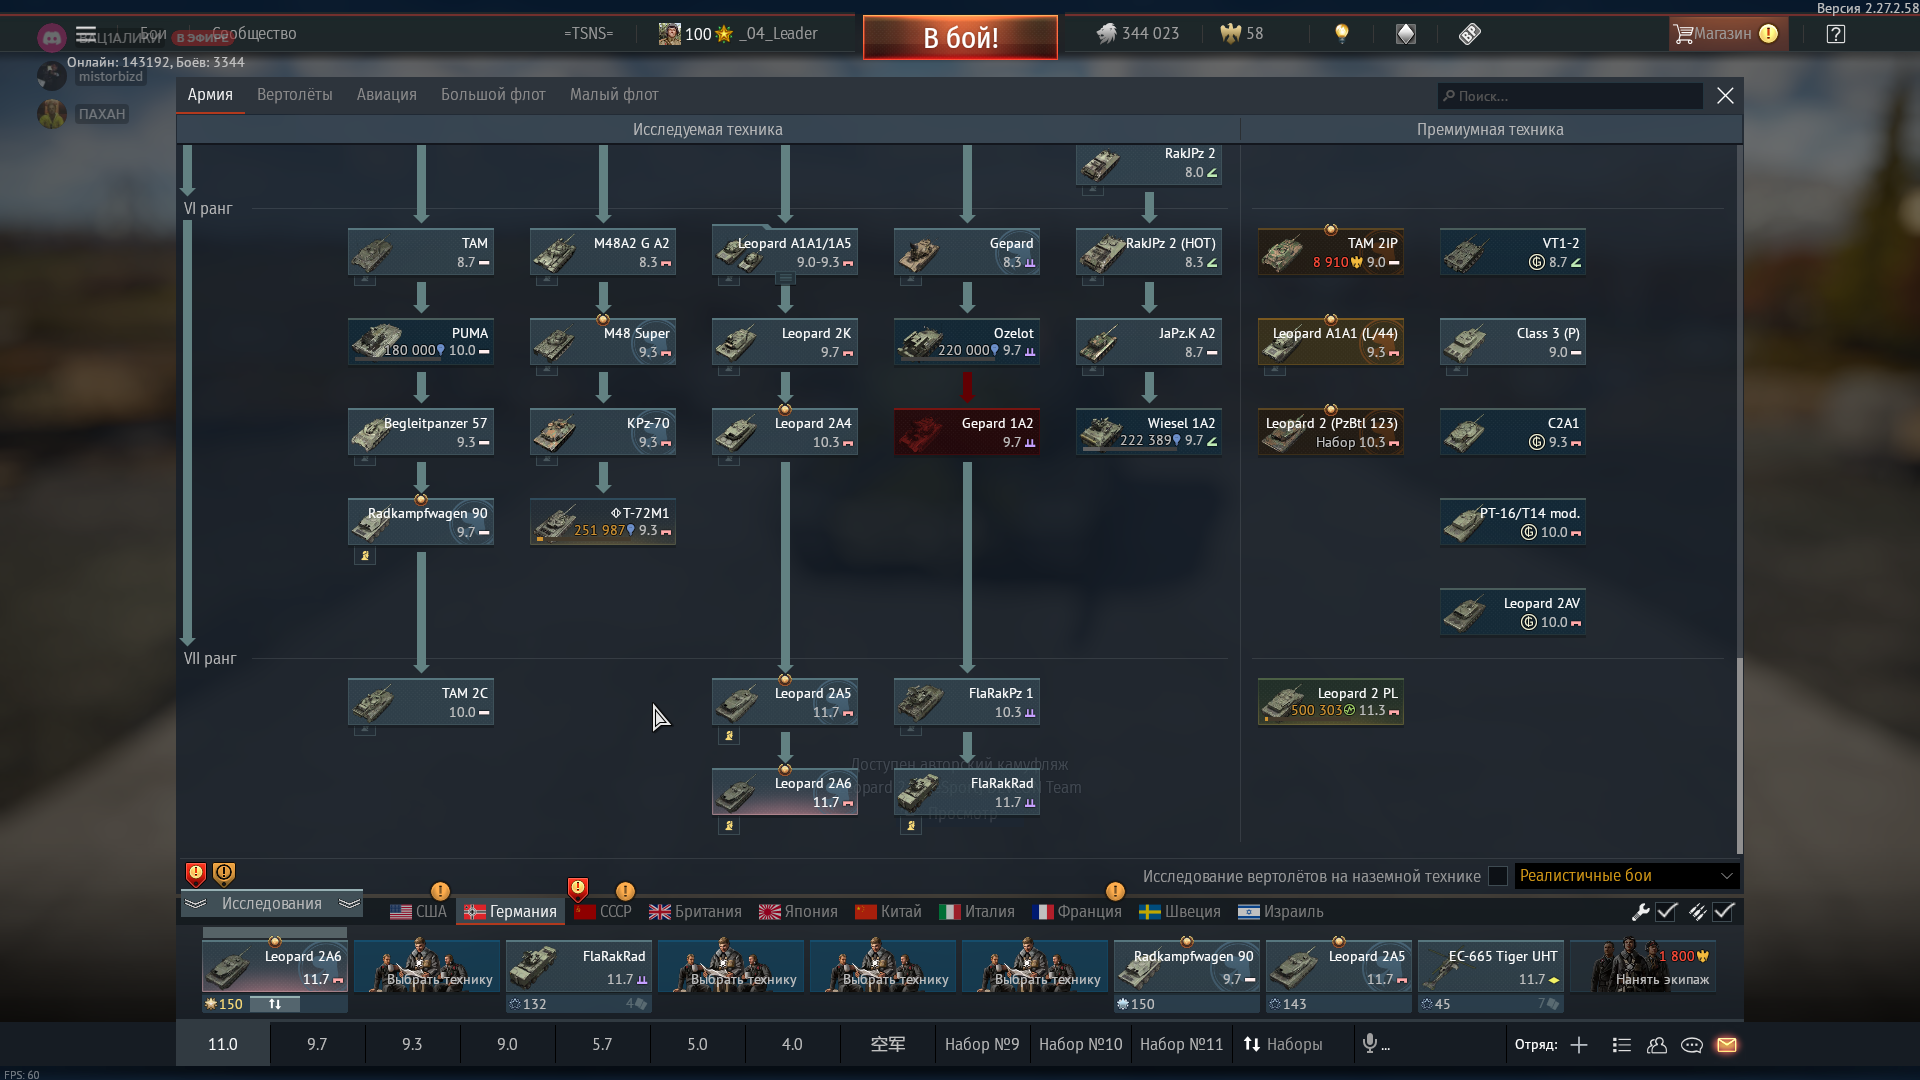This screenshot has width=1920, height=1080.
Task: Select the PUMA vehicle card
Action: click(x=421, y=342)
